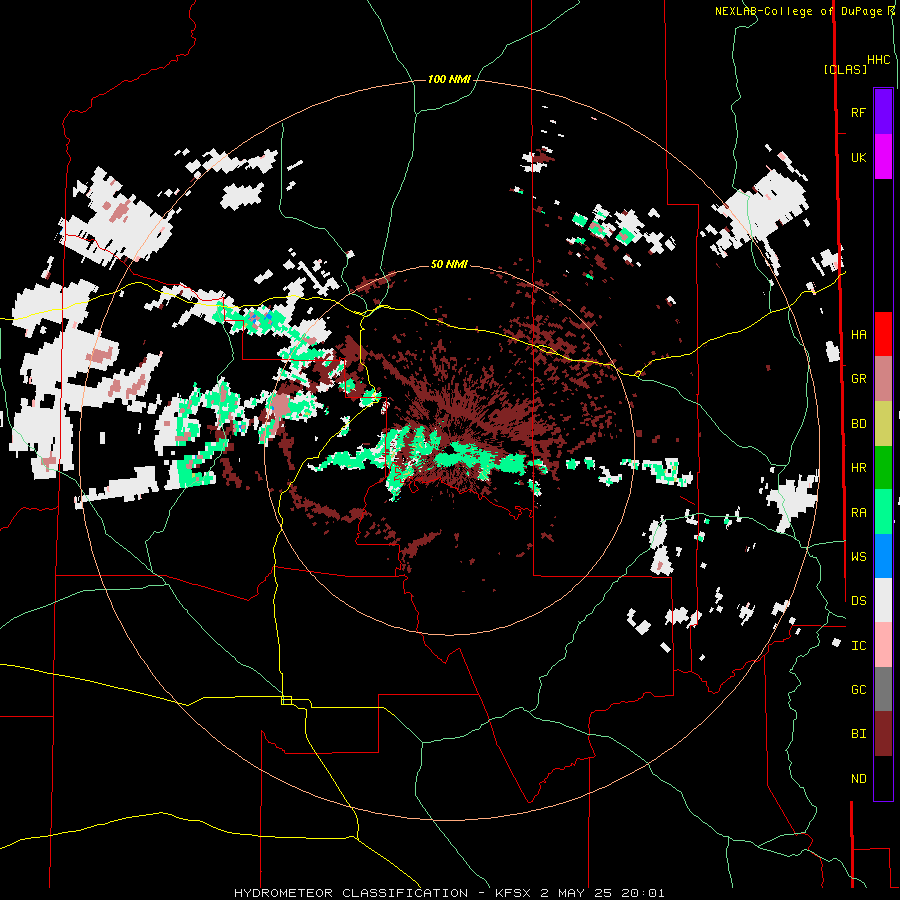
Task: Click the HR dark green legend swatch
Action: [883, 468]
